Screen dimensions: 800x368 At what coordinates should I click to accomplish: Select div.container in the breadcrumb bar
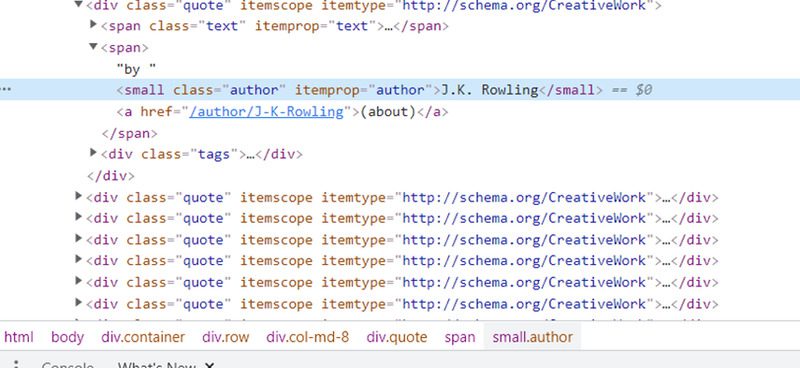click(x=143, y=337)
